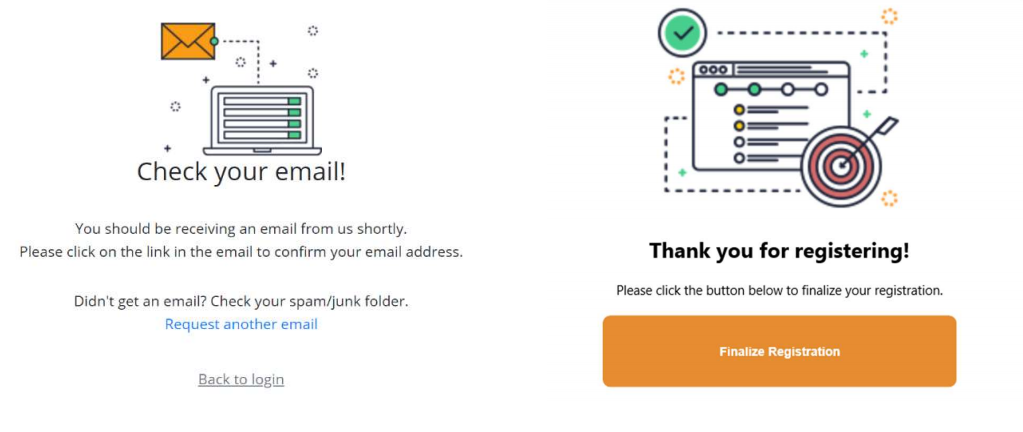Click the top green button on the laptop screen

tap(294, 101)
